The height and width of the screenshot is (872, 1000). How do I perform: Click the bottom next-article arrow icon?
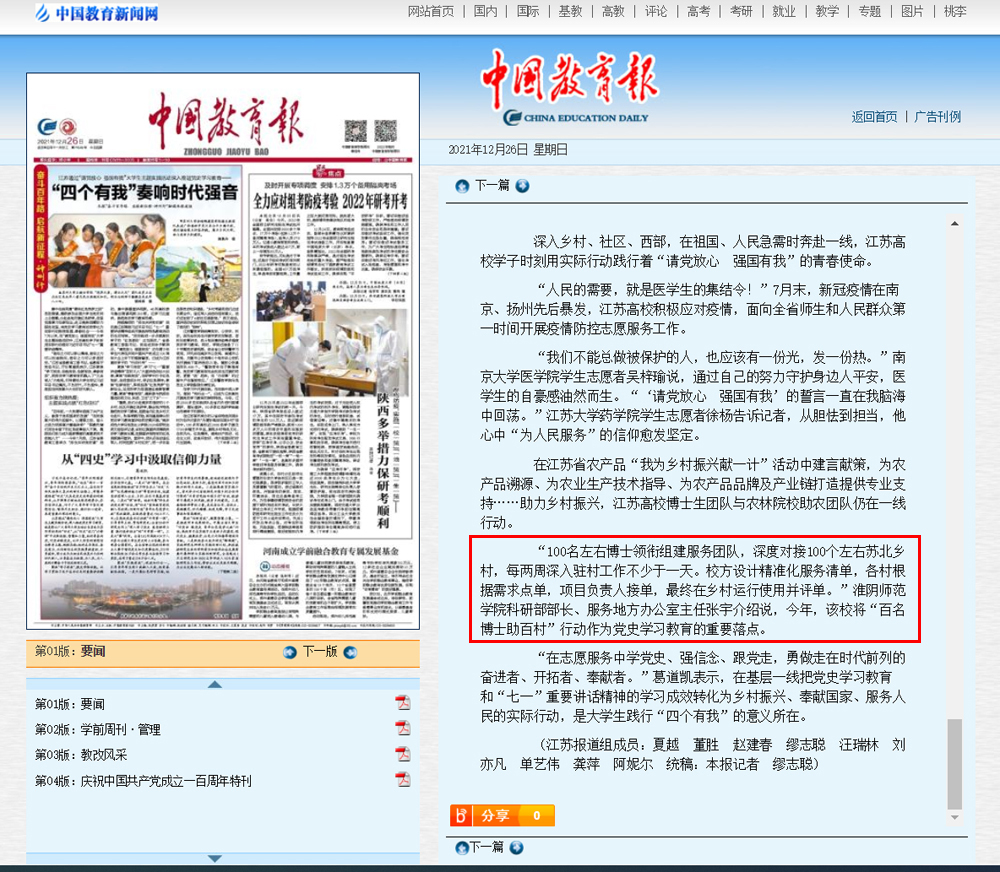point(516,848)
